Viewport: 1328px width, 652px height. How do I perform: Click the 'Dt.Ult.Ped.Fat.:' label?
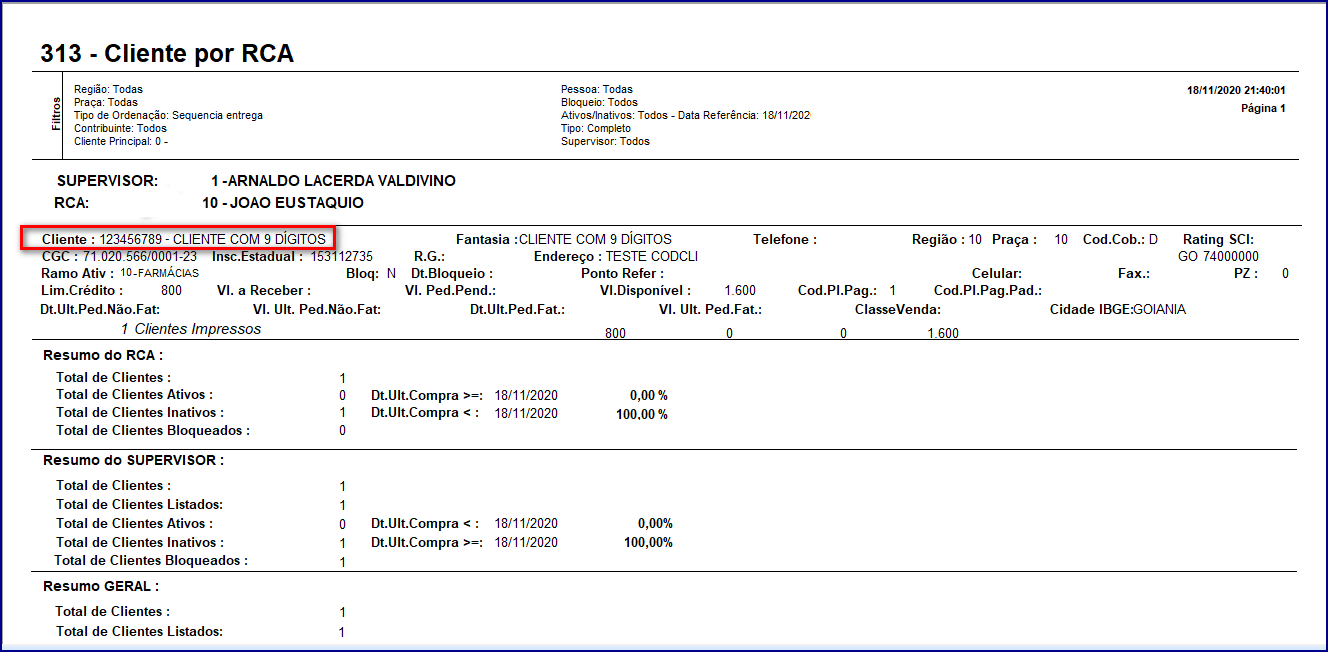[518, 309]
